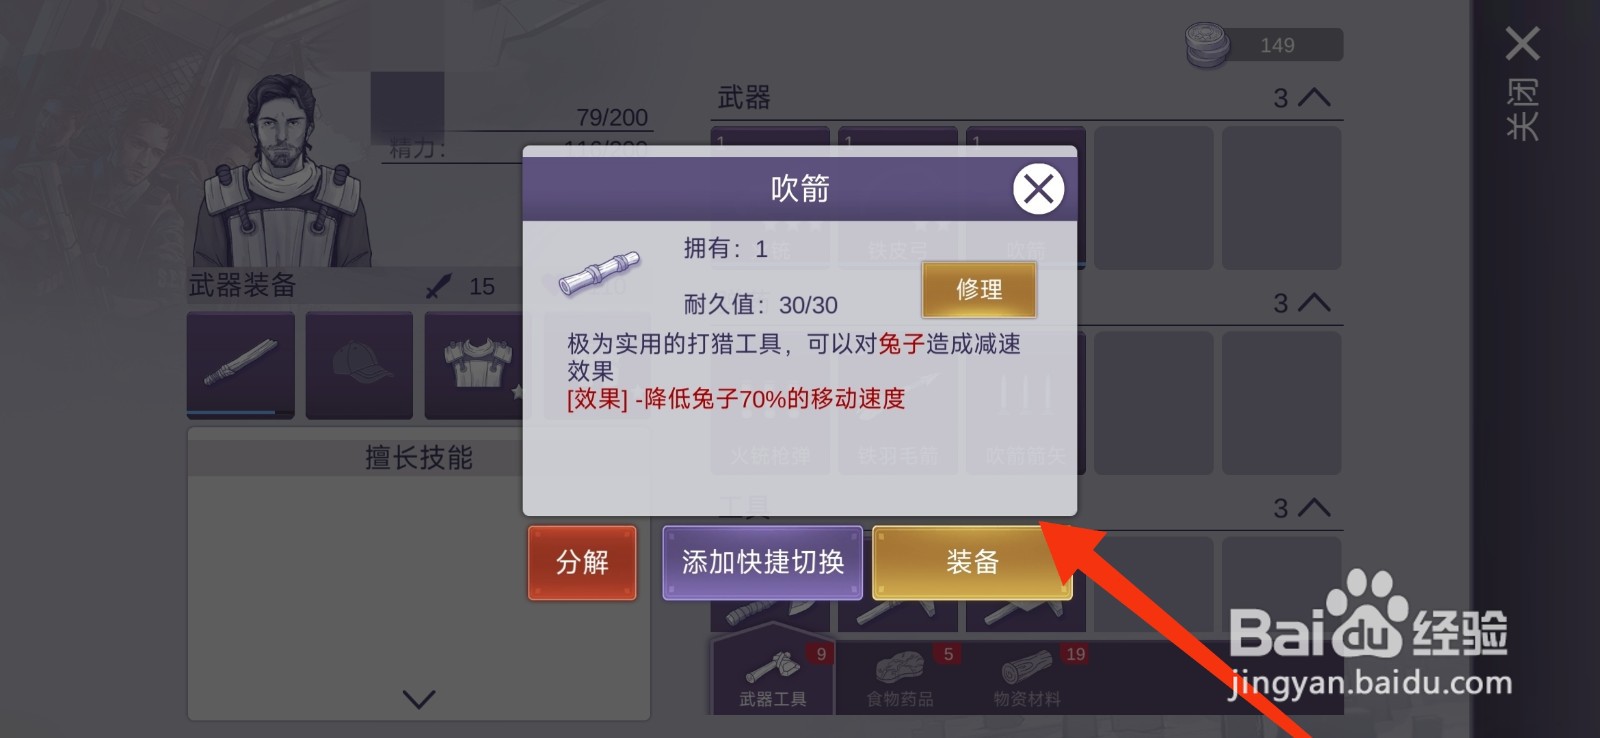Switch to the 食物药品 food tab
1600x738 pixels.
coord(900,678)
